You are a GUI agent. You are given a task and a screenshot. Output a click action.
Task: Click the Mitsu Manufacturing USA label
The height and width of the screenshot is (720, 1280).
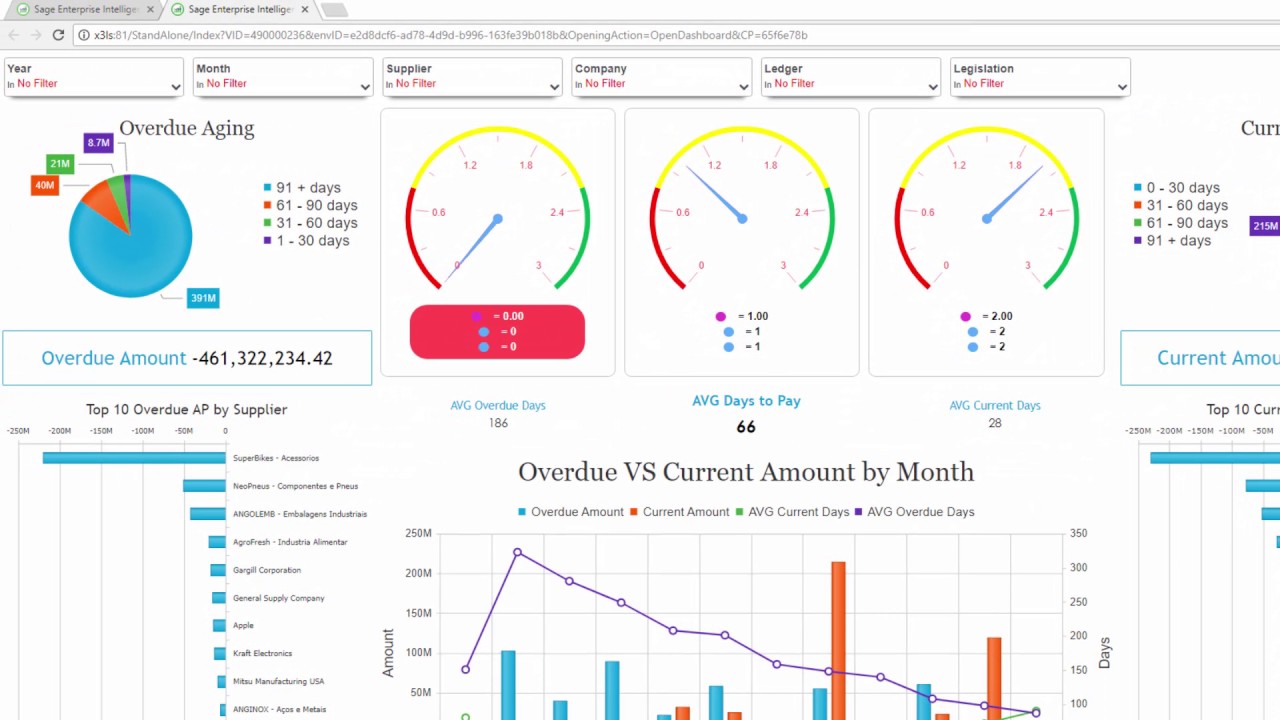tap(279, 681)
